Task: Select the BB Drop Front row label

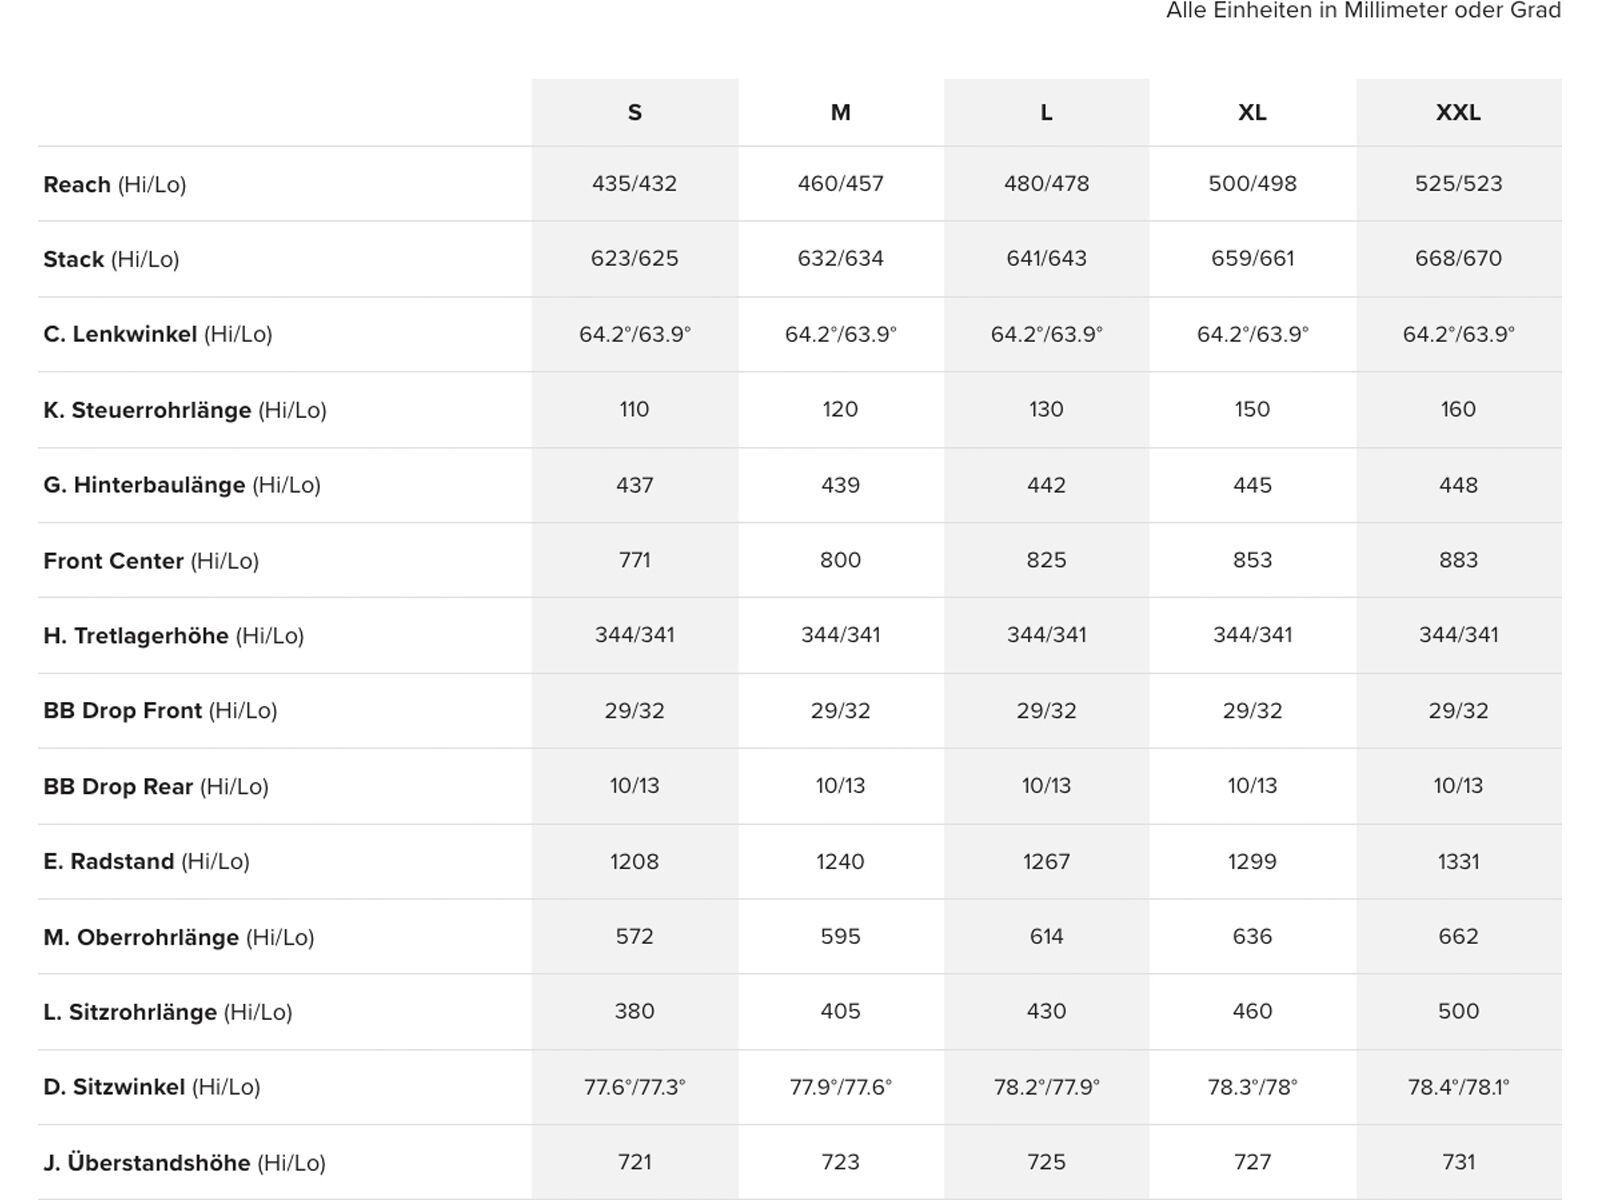Action: point(160,711)
